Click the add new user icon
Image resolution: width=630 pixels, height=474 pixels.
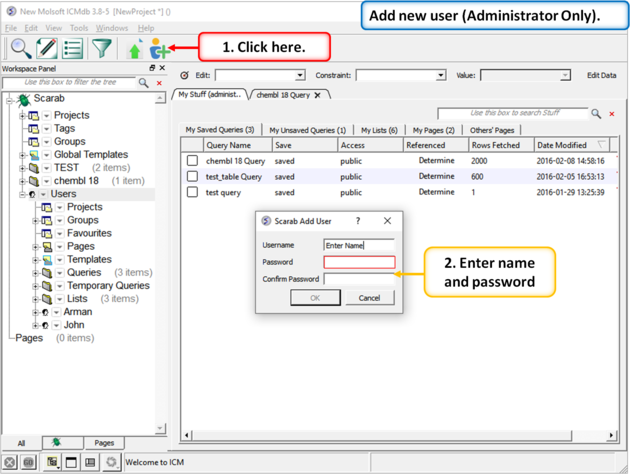pyautogui.click(x=159, y=49)
